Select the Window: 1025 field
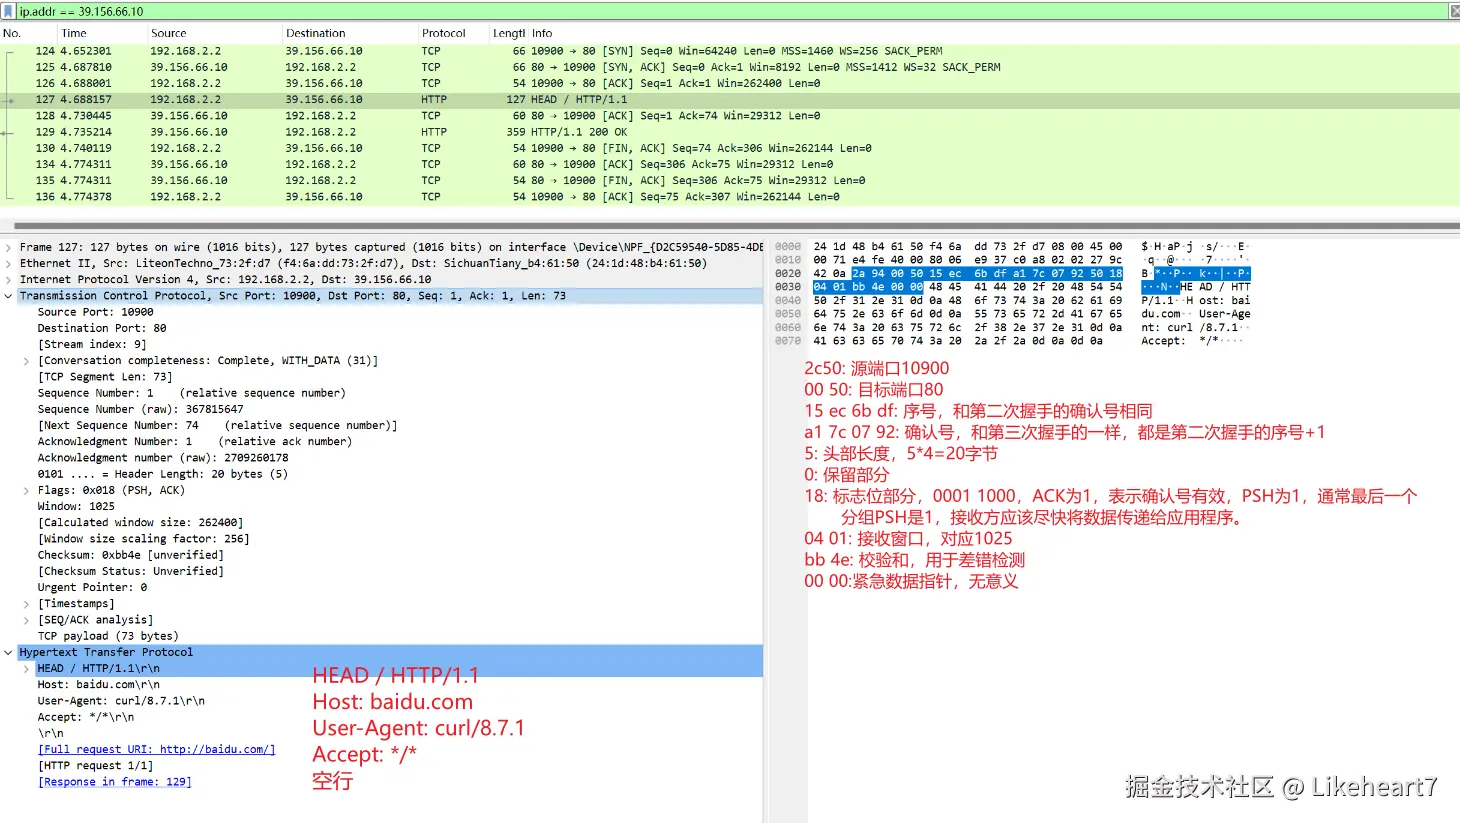Image resolution: width=1460 pixels, height=823 pixels. coord(76,507)
